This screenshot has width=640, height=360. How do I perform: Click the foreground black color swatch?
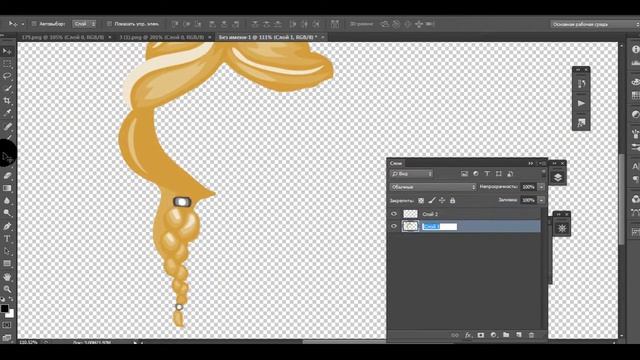tap(4, 309)
